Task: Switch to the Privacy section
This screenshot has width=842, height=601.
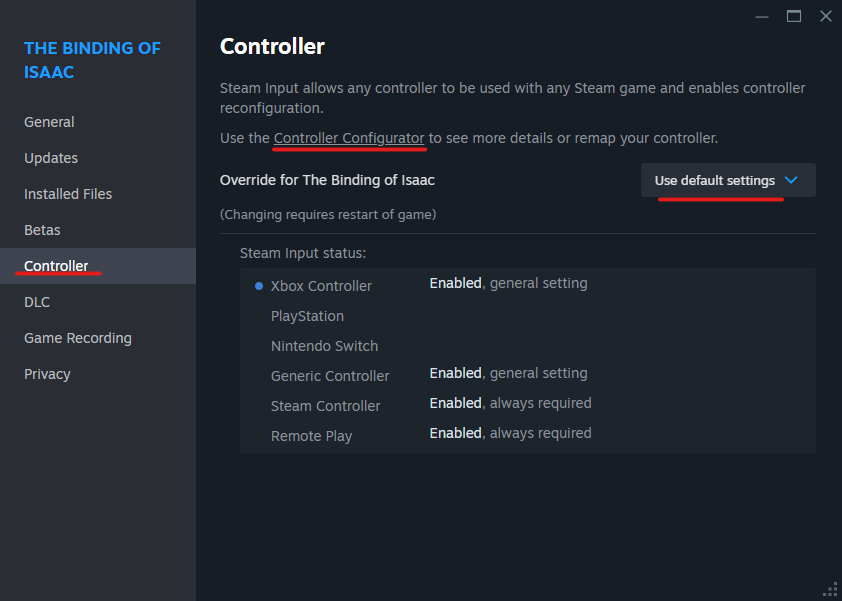Action: click(47, 374)
